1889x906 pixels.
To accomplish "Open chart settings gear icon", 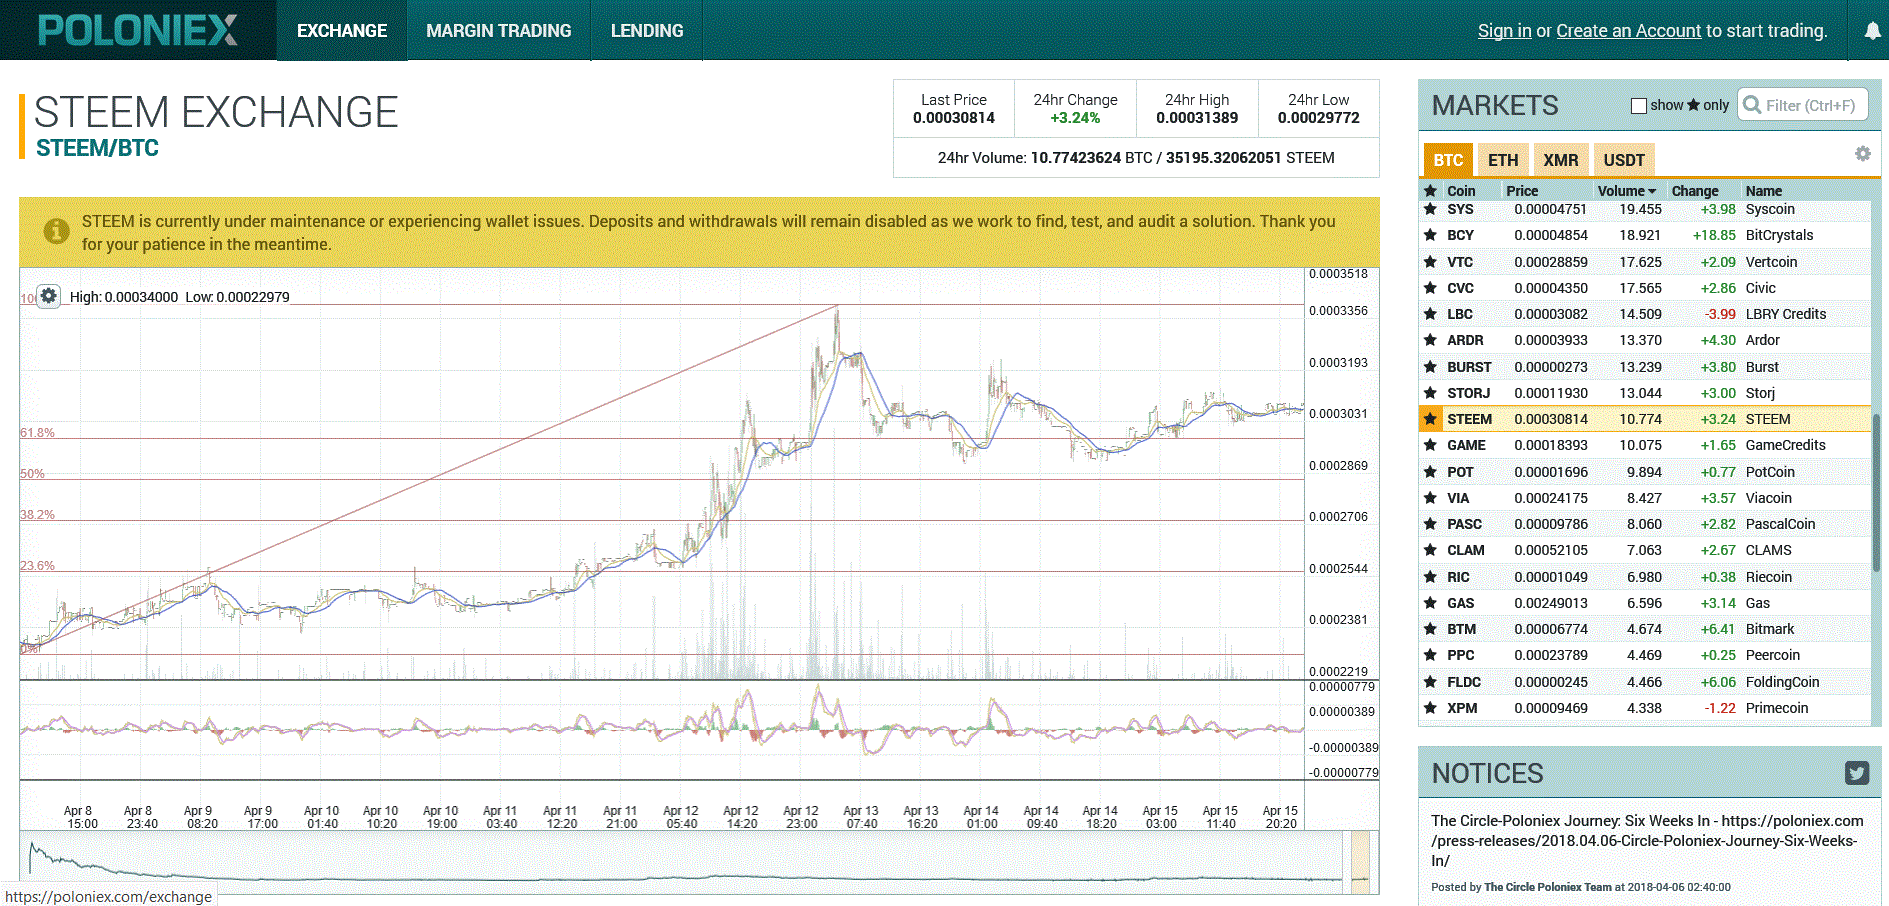I will tap(49, 296).
